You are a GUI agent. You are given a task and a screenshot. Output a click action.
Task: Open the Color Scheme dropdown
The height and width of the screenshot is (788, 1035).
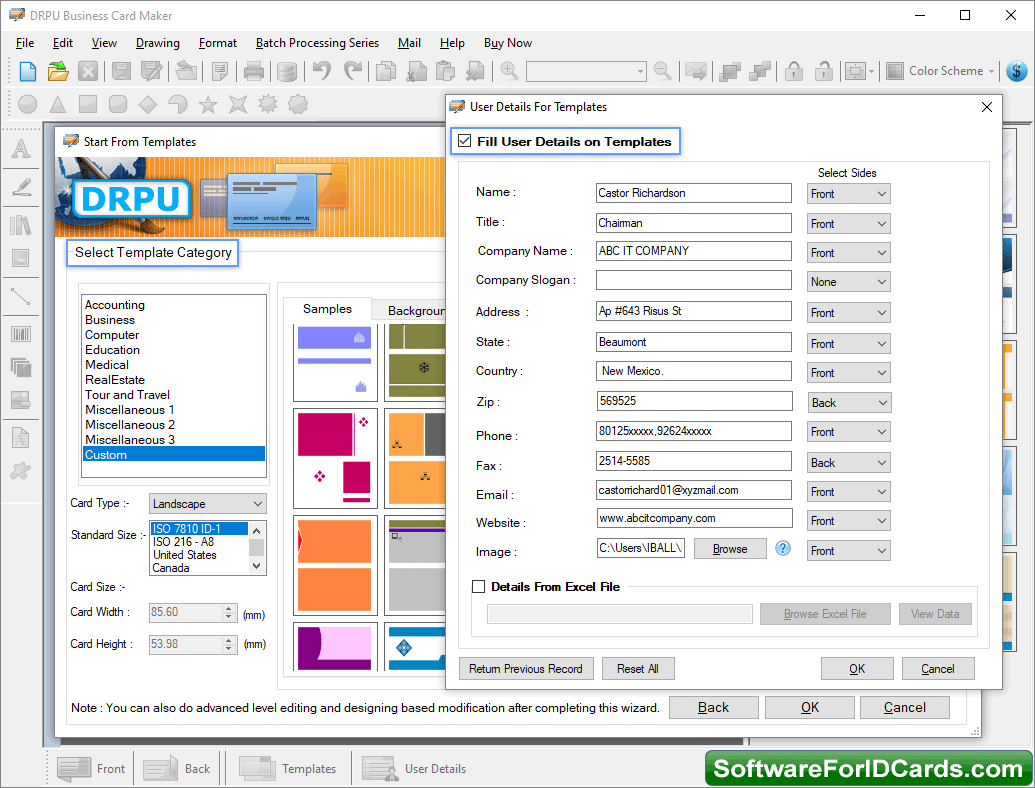pos(940,71)
